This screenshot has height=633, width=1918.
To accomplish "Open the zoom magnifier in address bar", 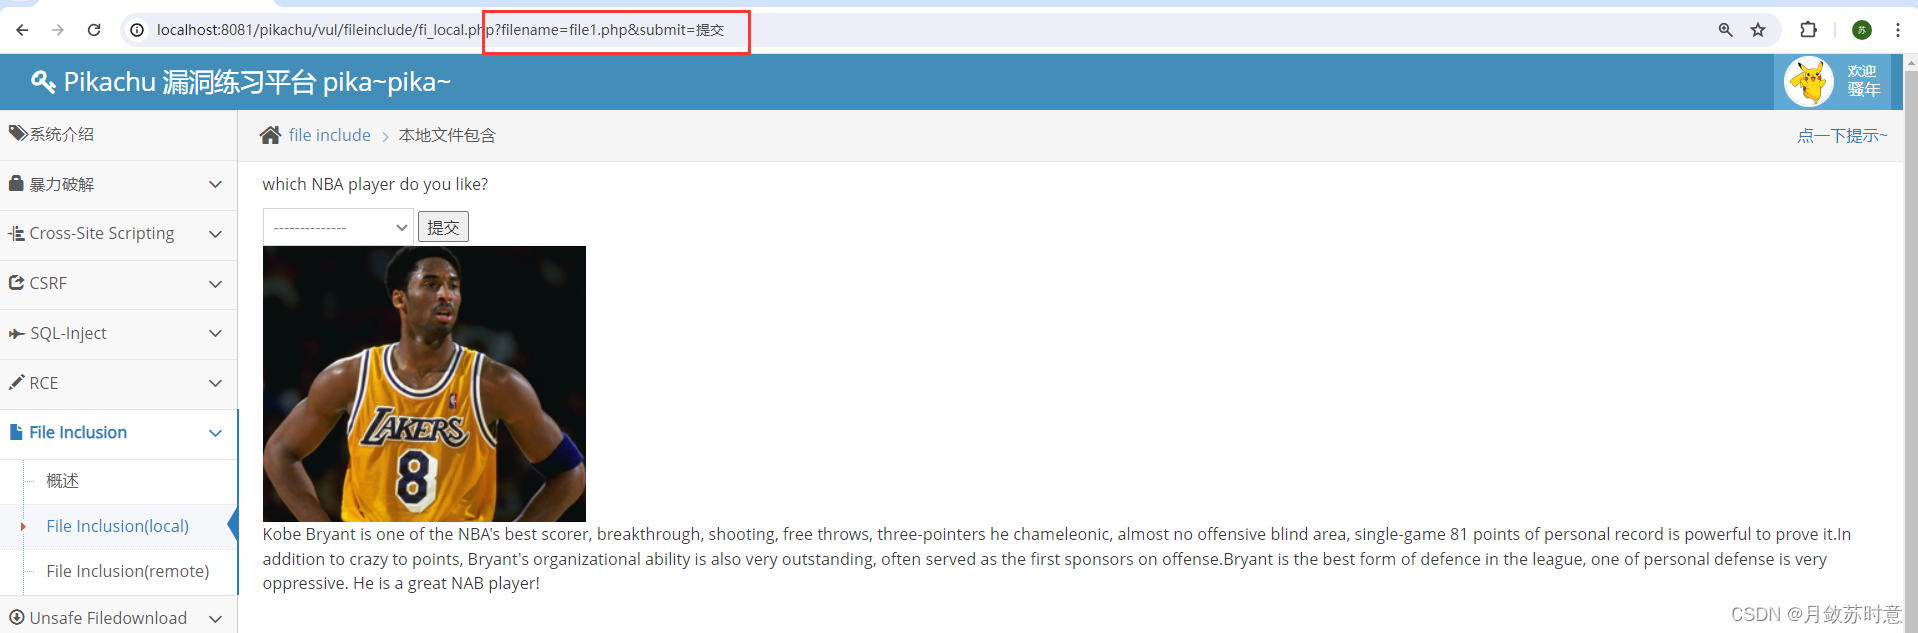I will 1725,30.
